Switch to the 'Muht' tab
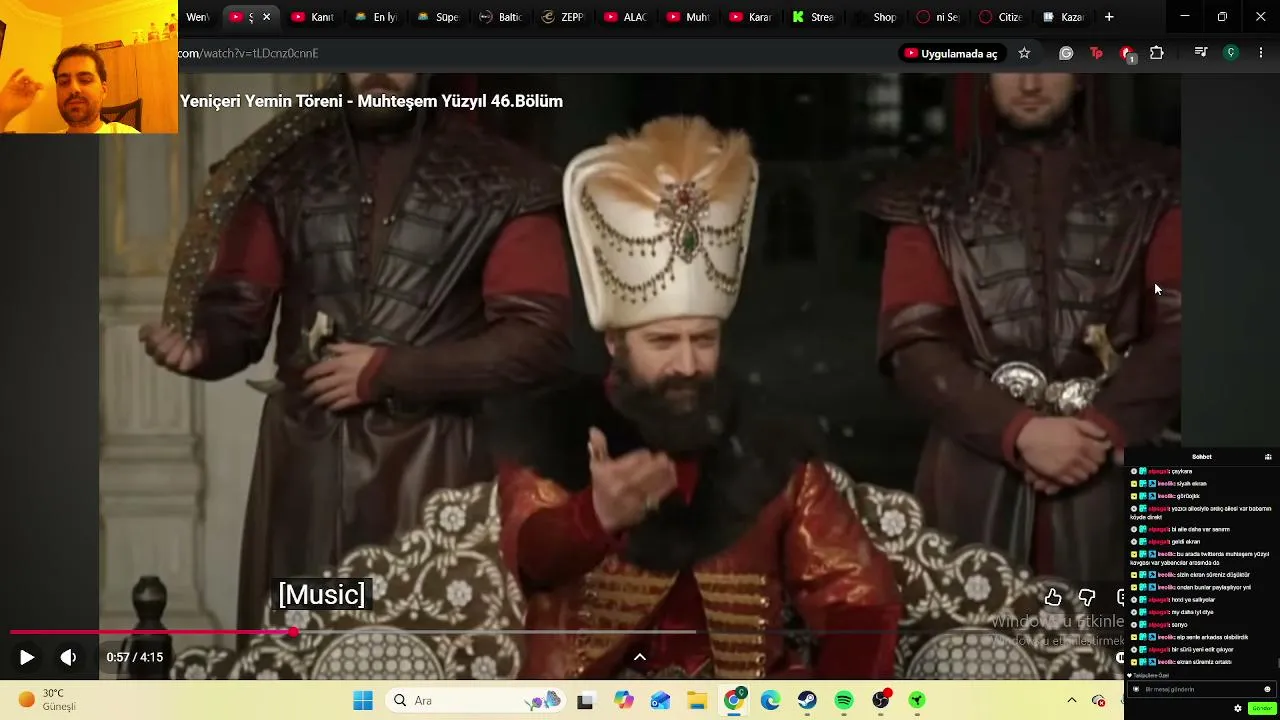This screenshot has height=720, width=1280. (x=687, y=17)
